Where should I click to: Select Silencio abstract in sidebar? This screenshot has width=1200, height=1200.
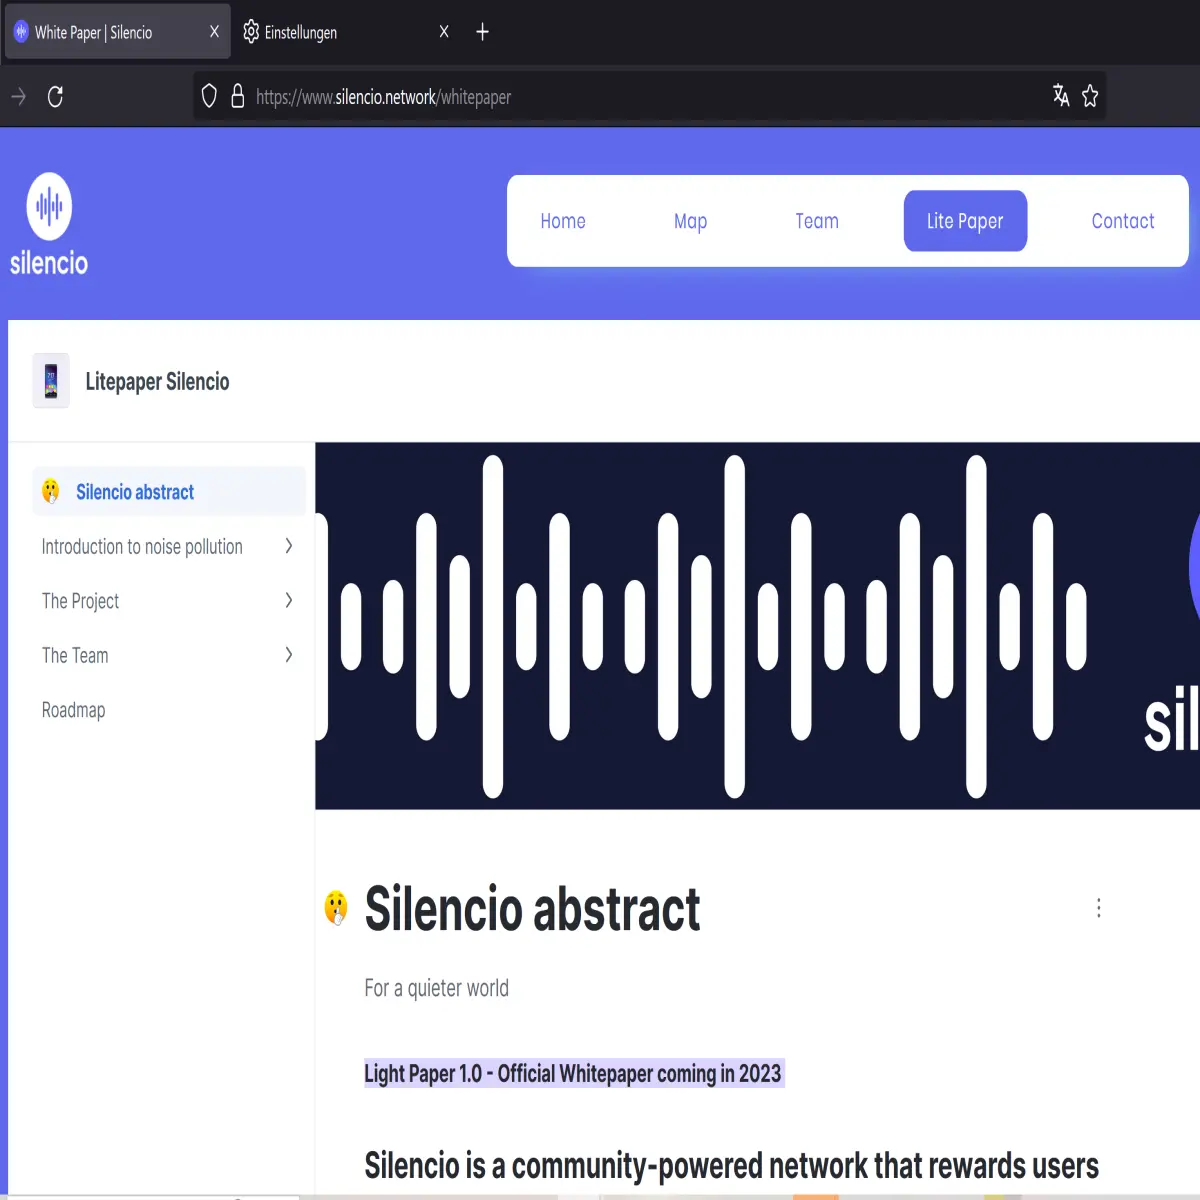169,491
